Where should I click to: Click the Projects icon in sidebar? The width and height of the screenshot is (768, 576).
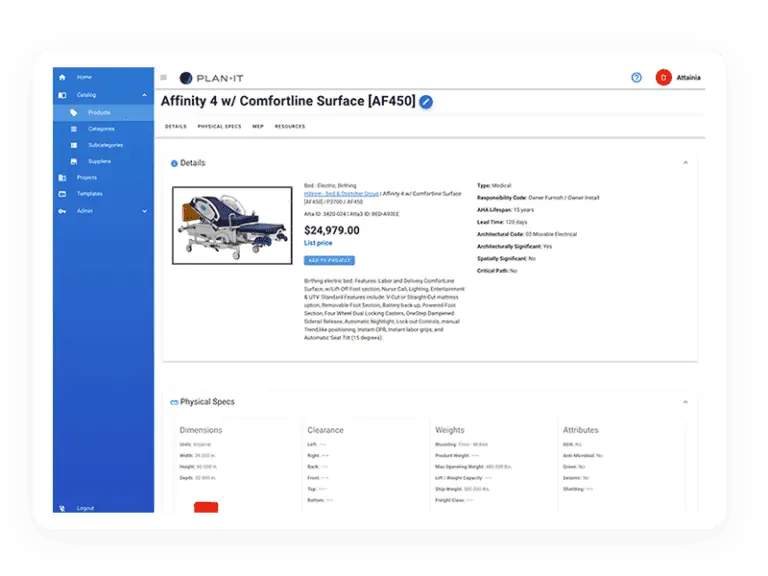pyautogui.click(x=62, y=178)
